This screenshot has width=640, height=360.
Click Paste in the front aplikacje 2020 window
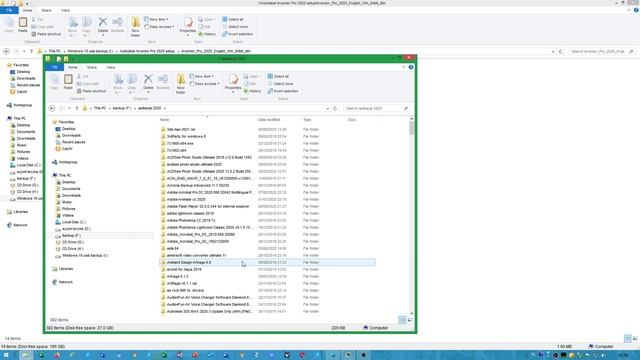(x=68, y=82)
